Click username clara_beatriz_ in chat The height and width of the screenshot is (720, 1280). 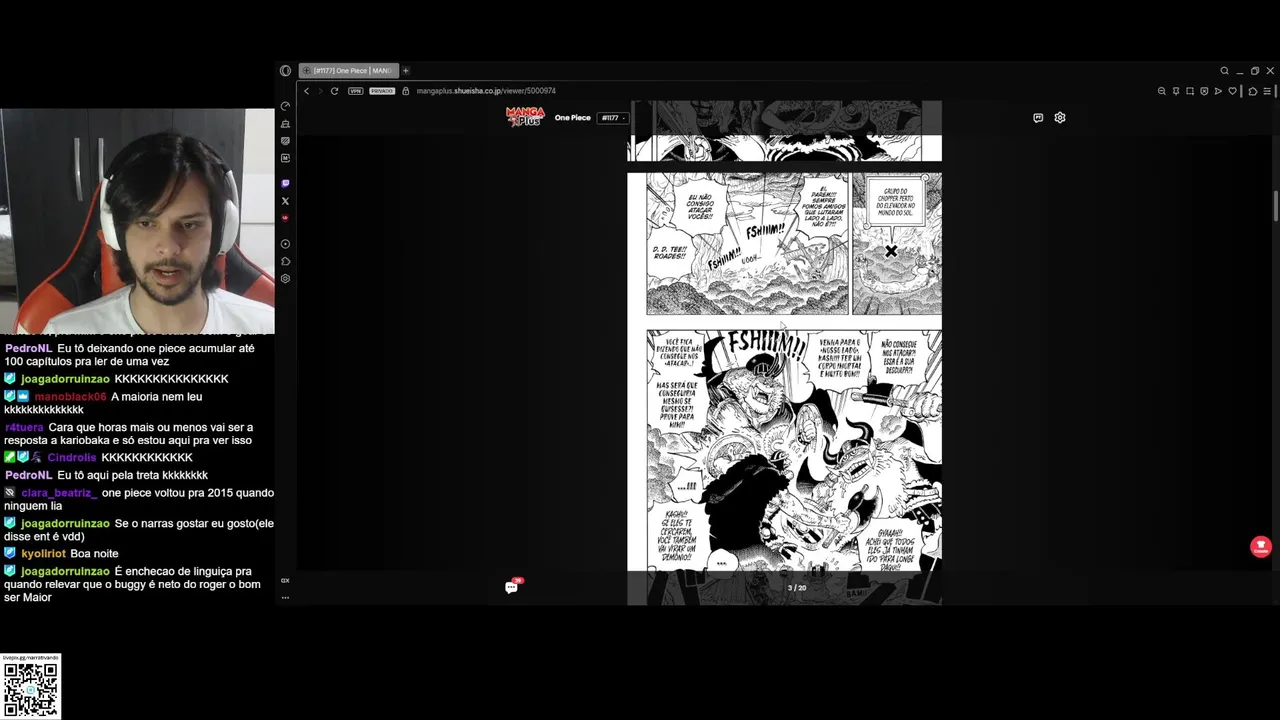coord(59,493)
